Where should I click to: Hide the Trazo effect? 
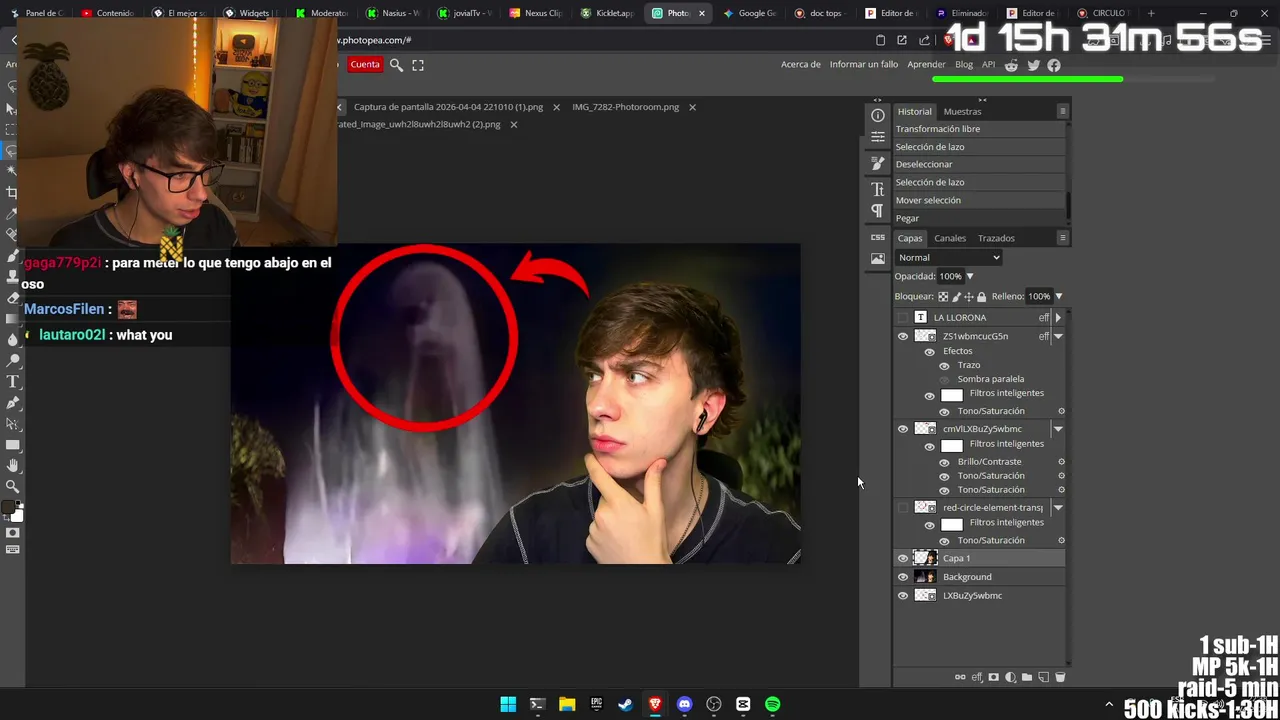coord(944,365)
